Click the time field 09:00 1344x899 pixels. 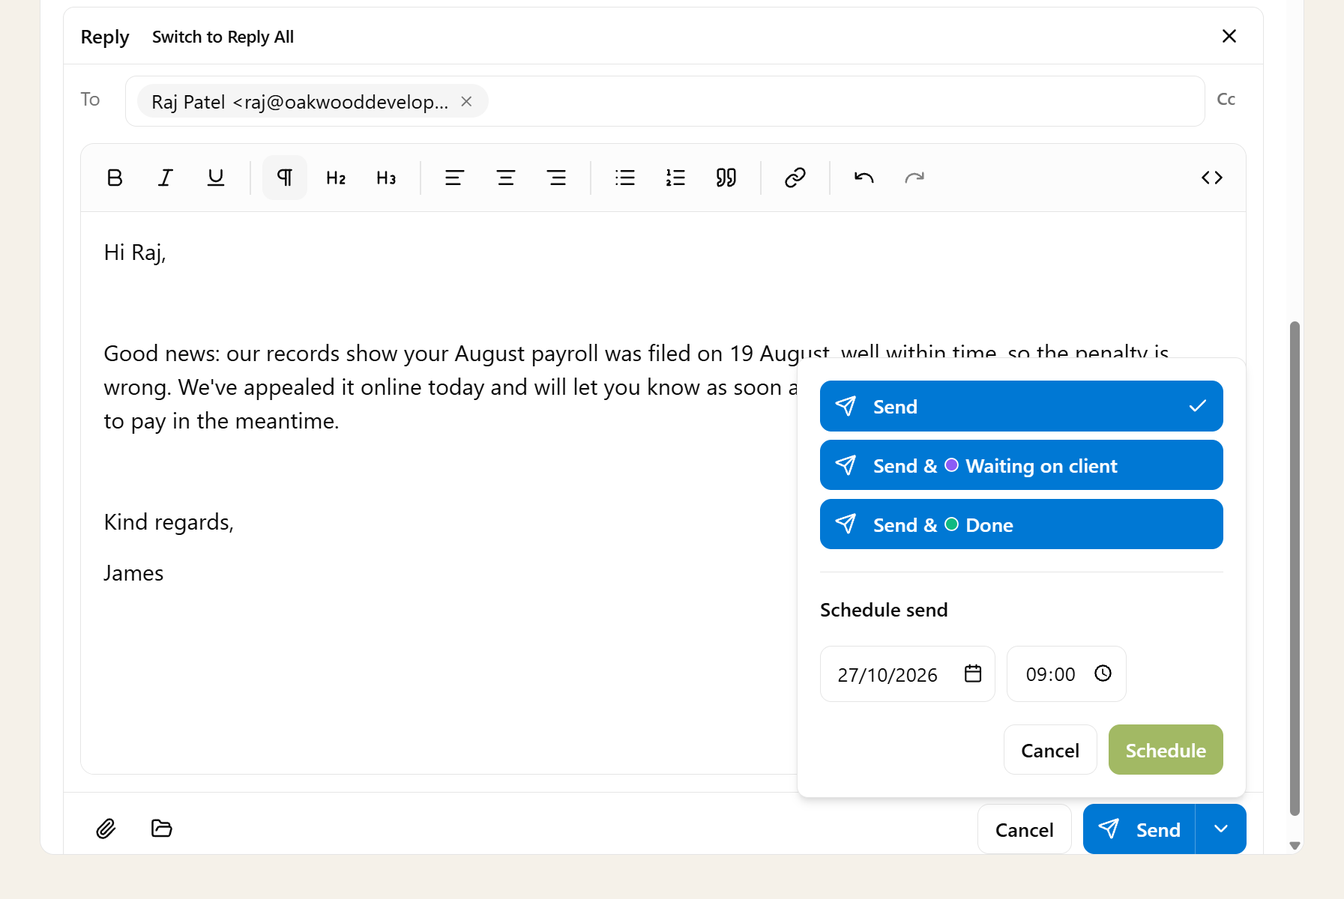click(x=1066, y=674)
